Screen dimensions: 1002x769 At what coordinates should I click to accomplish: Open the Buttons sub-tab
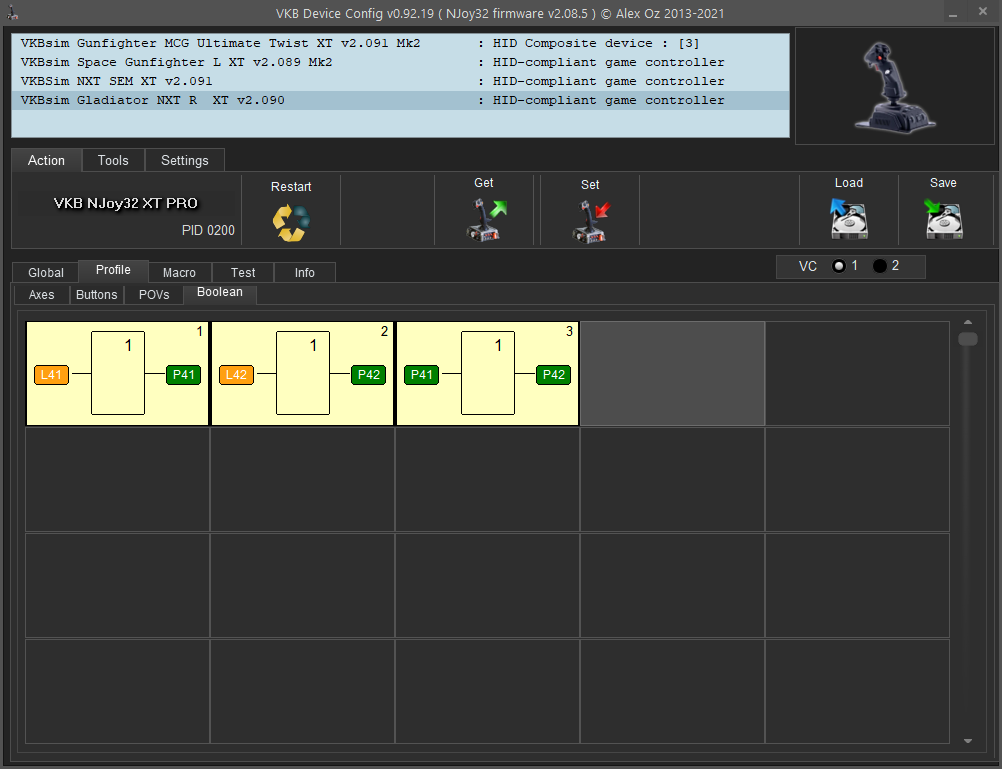tap(96, 295)
